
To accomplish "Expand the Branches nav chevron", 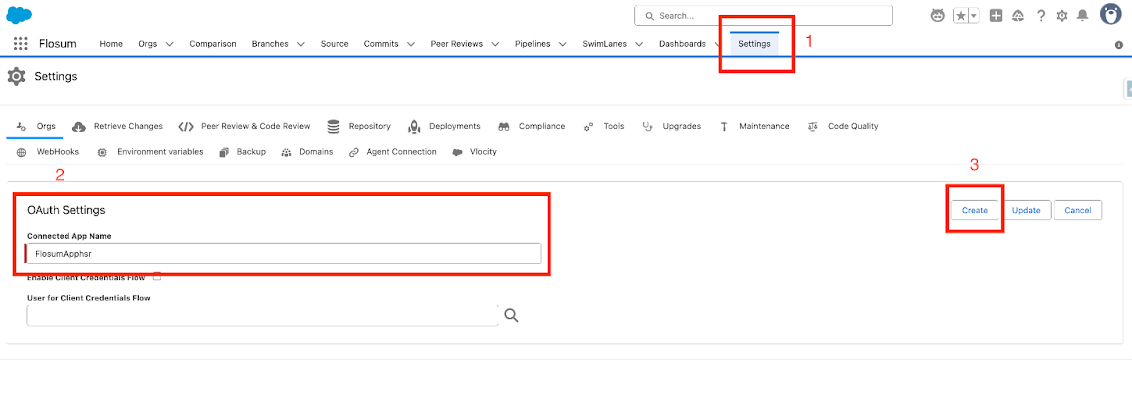I will [x=300, y=44].
